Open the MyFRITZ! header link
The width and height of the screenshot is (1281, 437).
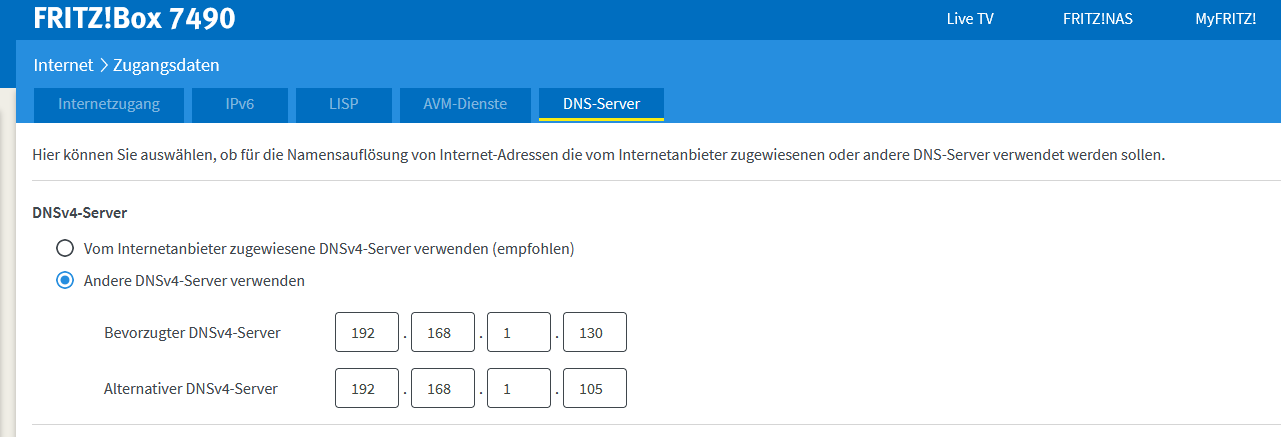pyautogui.click(x=1226, y=18)
